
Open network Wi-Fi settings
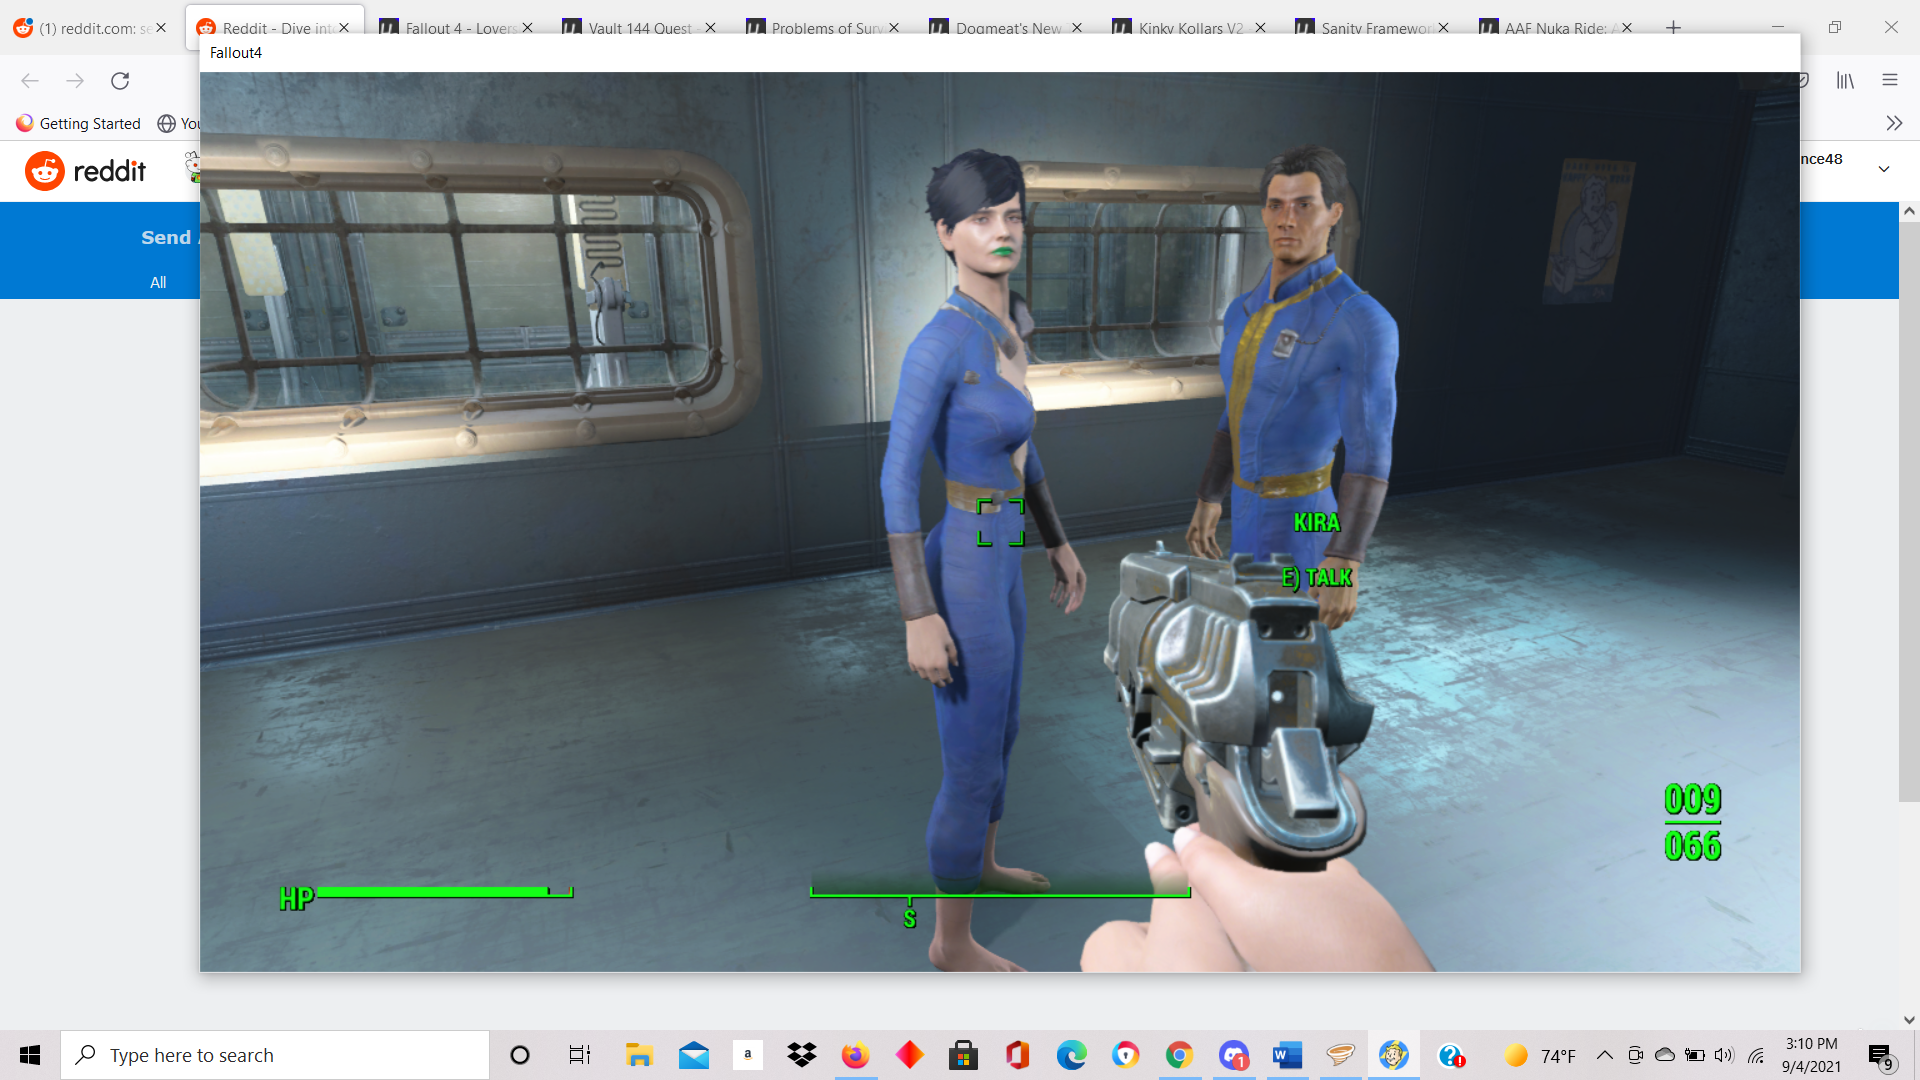coord(1755,1055)
